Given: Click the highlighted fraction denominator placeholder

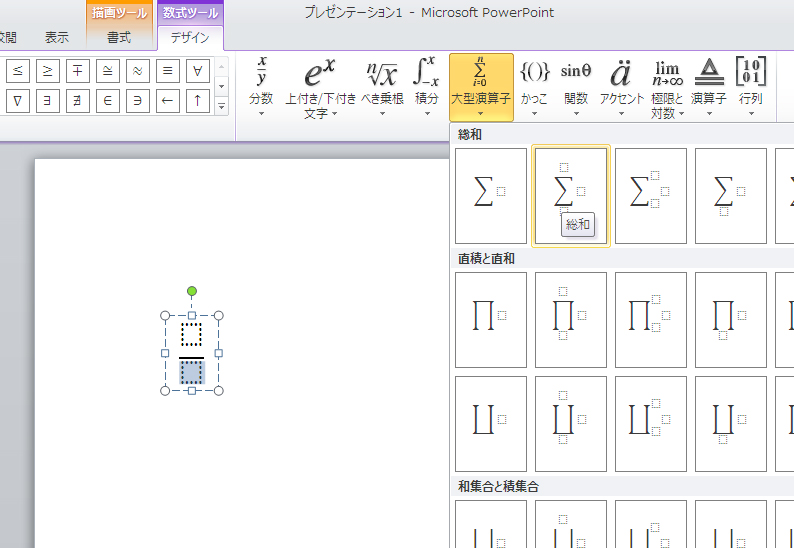Looking at the screenshot, I should 192,372.
